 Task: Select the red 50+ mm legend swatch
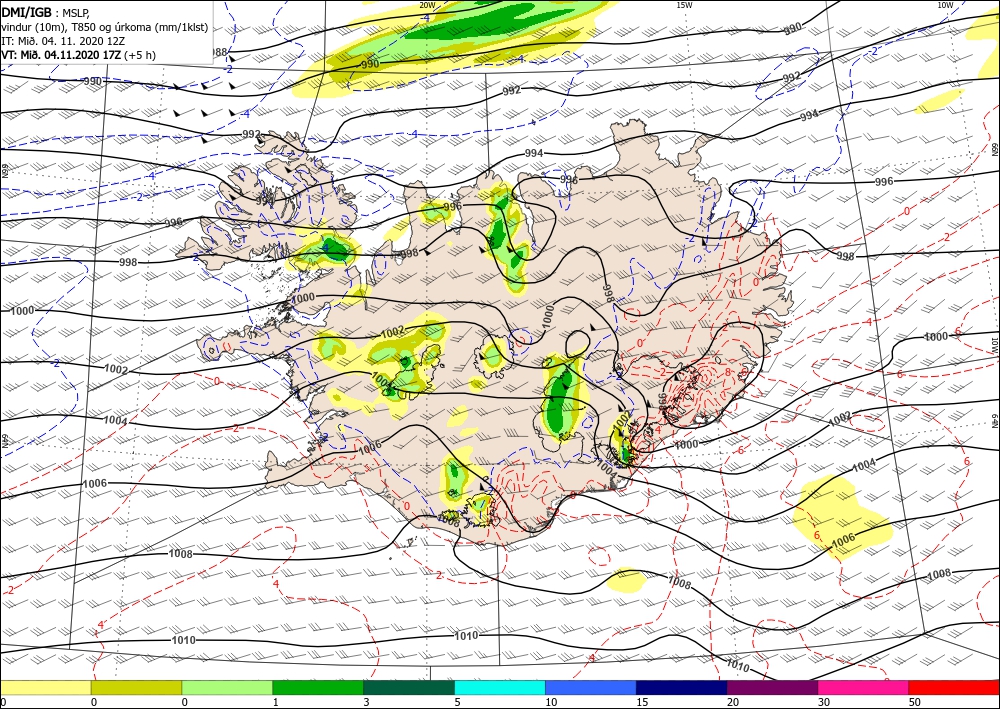pos(954,687)
